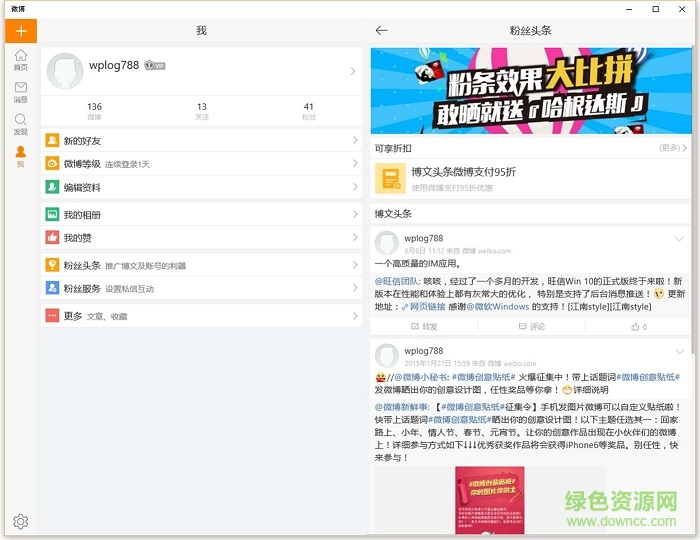Expand the first post's dropdown chevron
This screenshot has height=540, width=700.
680,239
